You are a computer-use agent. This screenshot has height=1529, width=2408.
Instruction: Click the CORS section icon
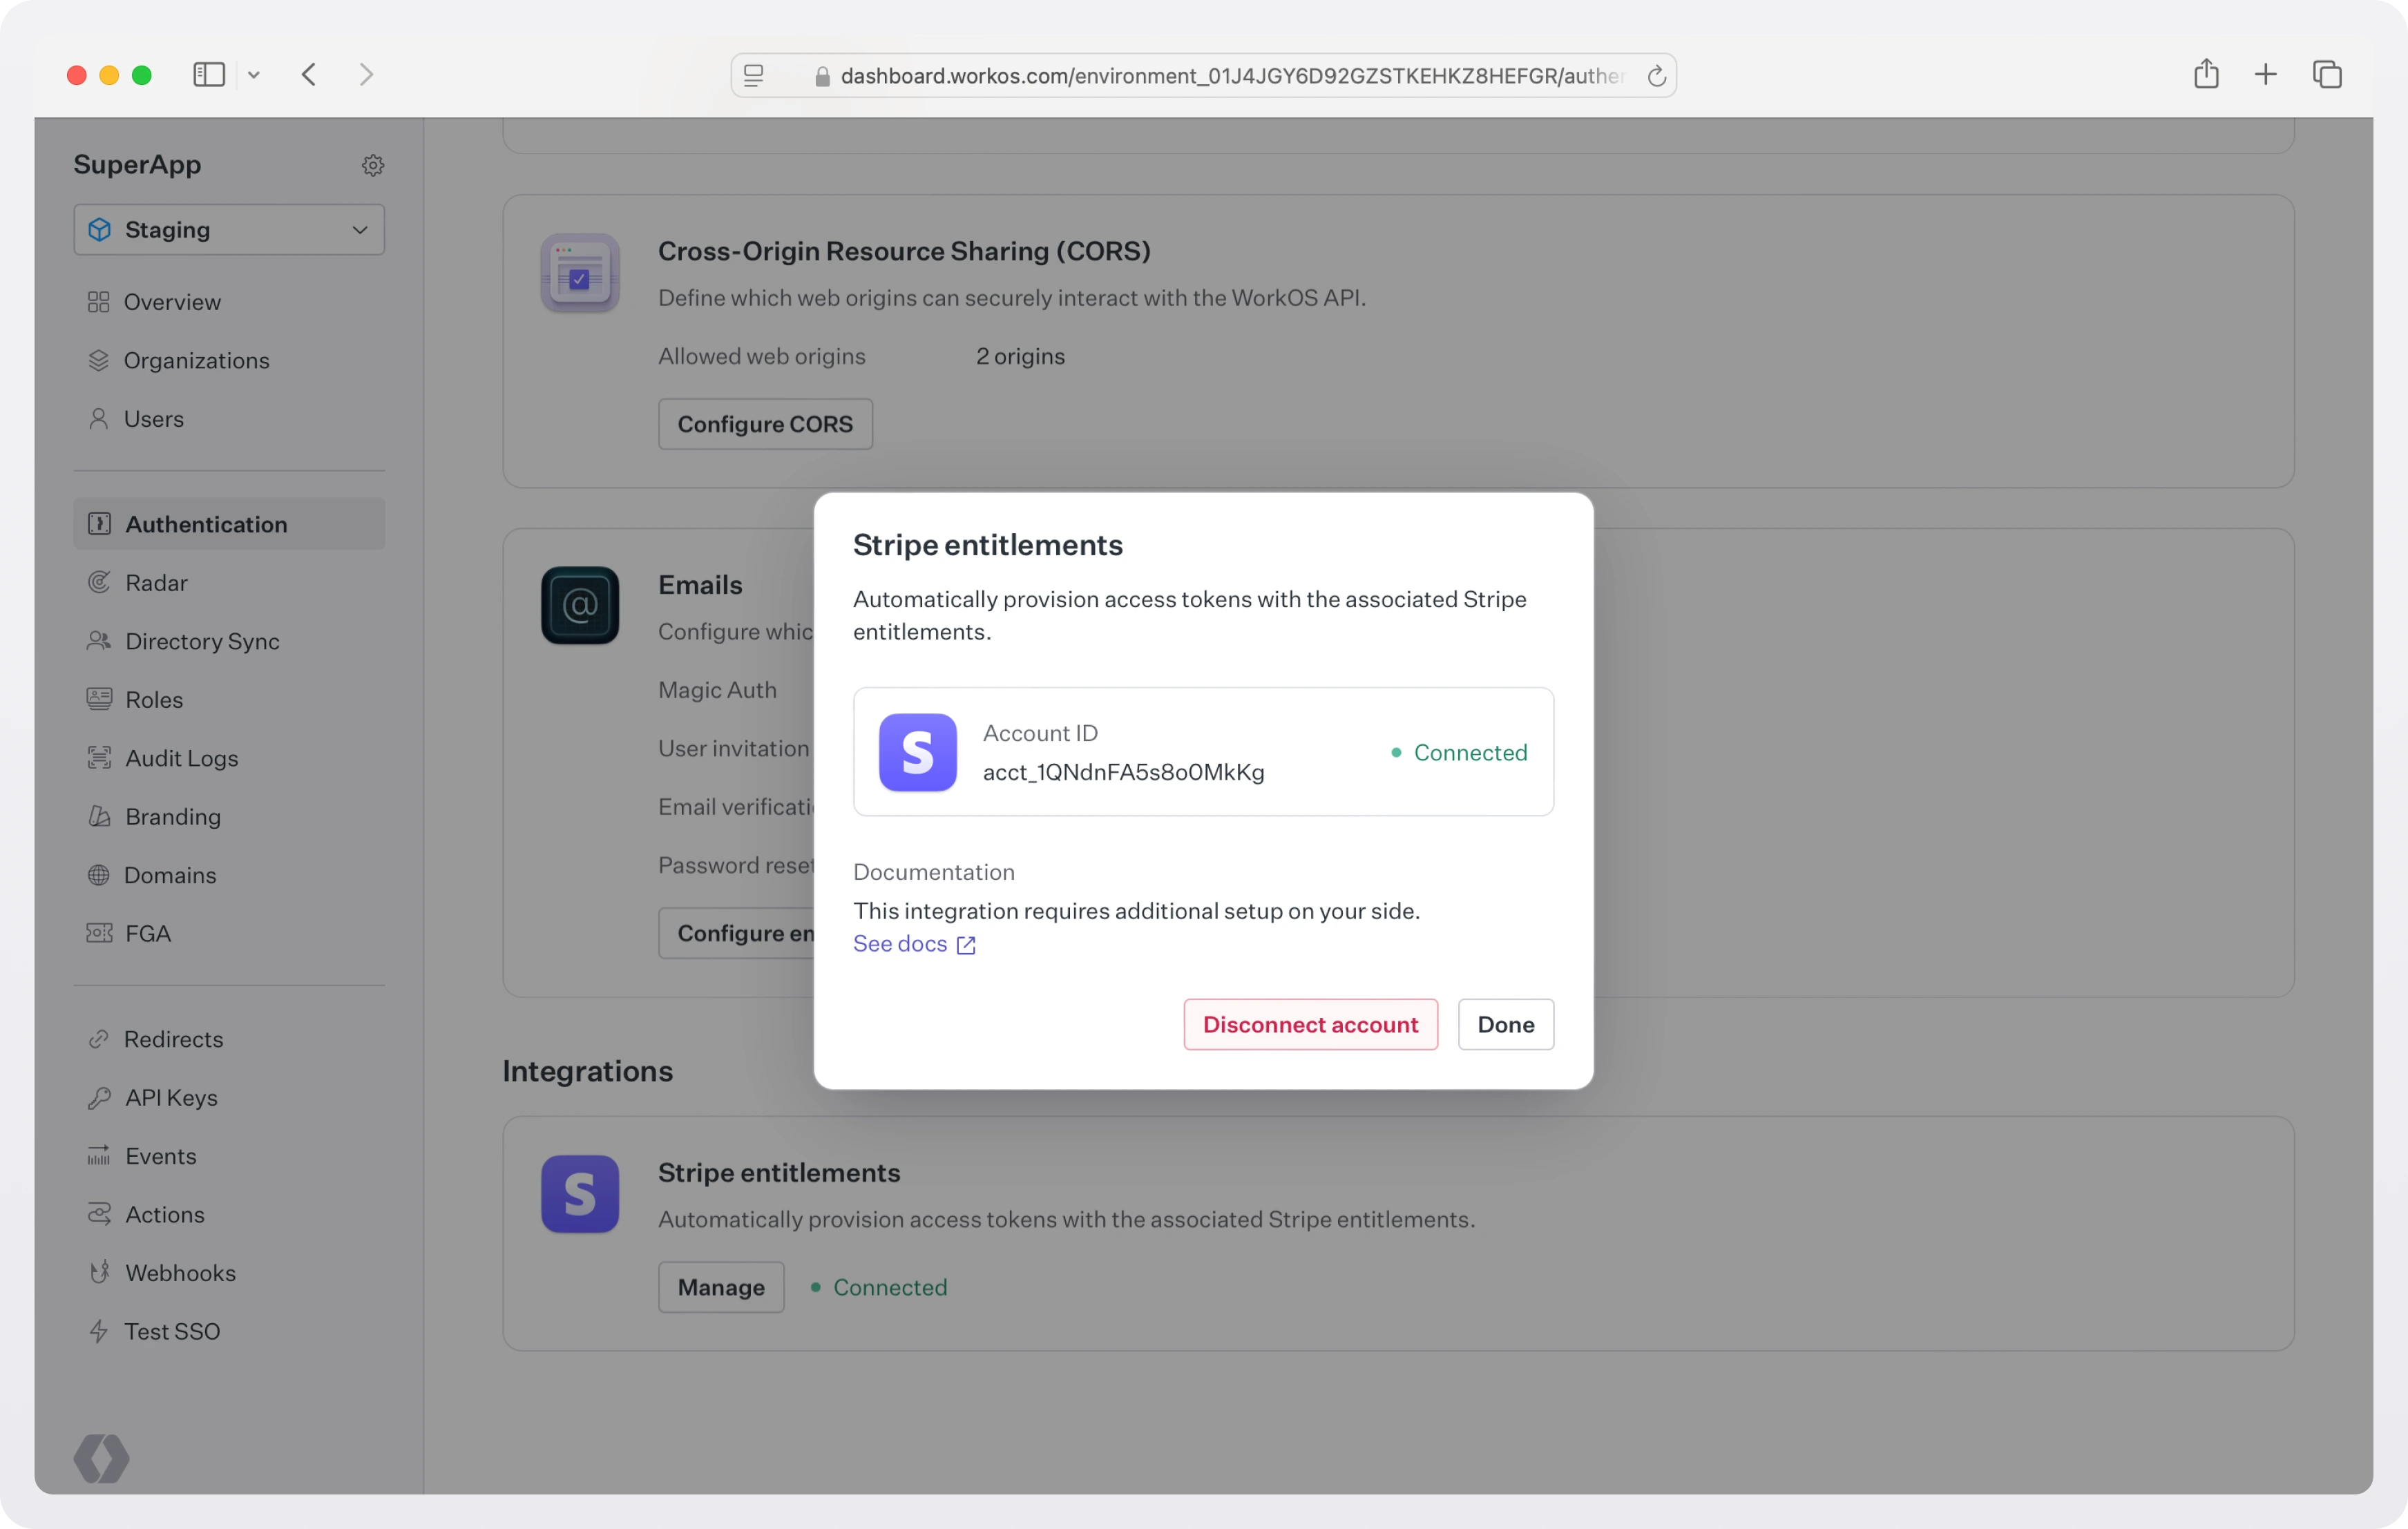(x=580, y=273)
